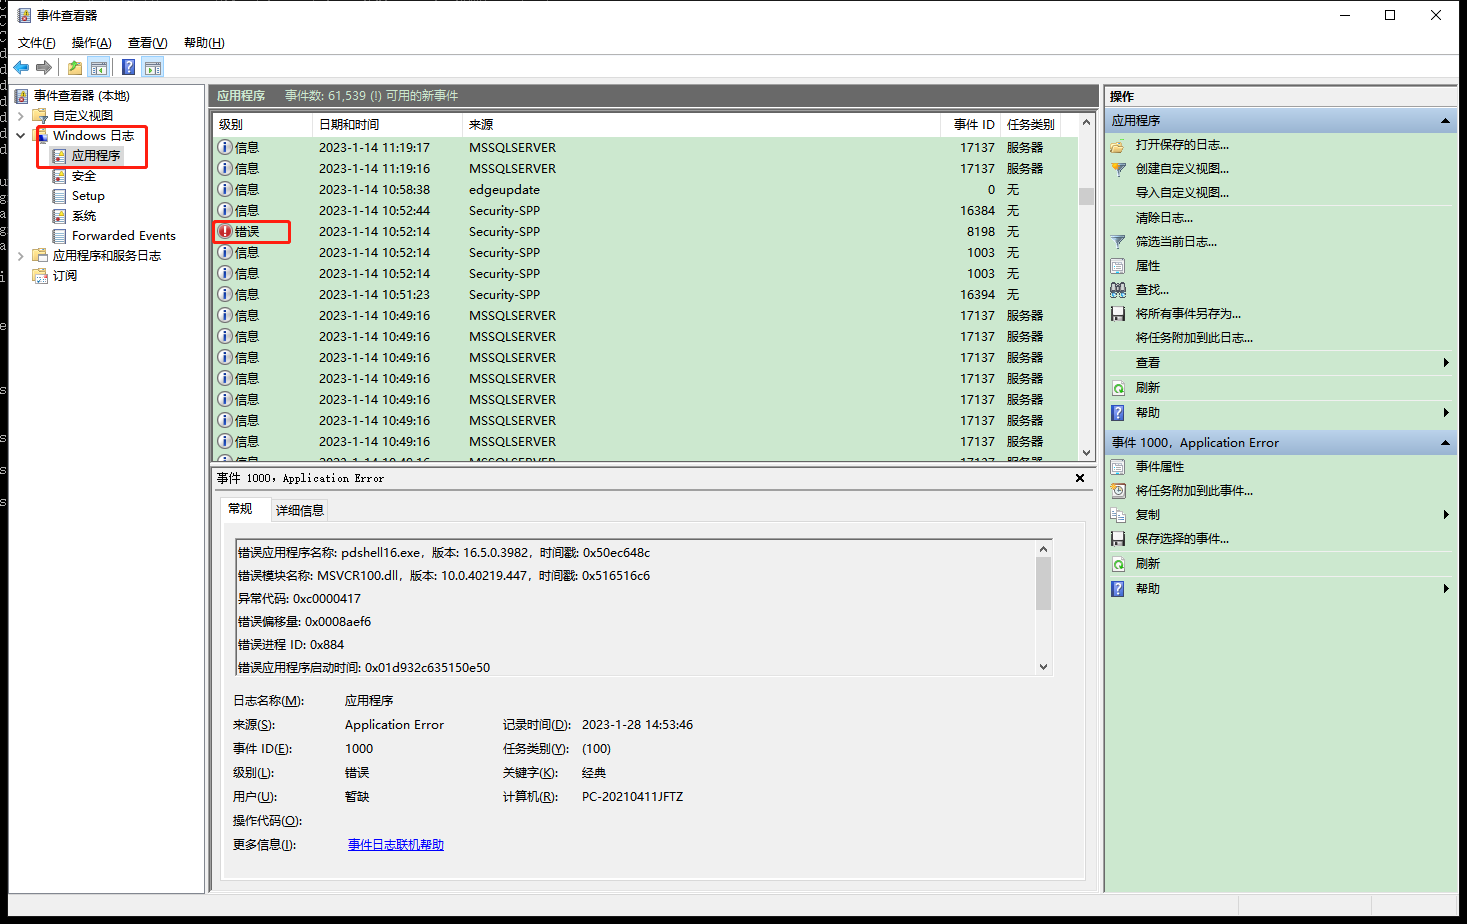Viewport: 1467px width, 924px height.
Task: Select the event row with ID 8198
Action: click(645, 232)
